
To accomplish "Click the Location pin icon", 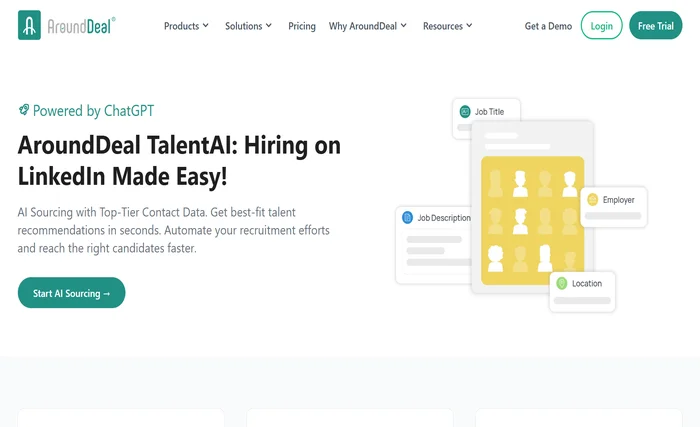I will coord(562,283).
